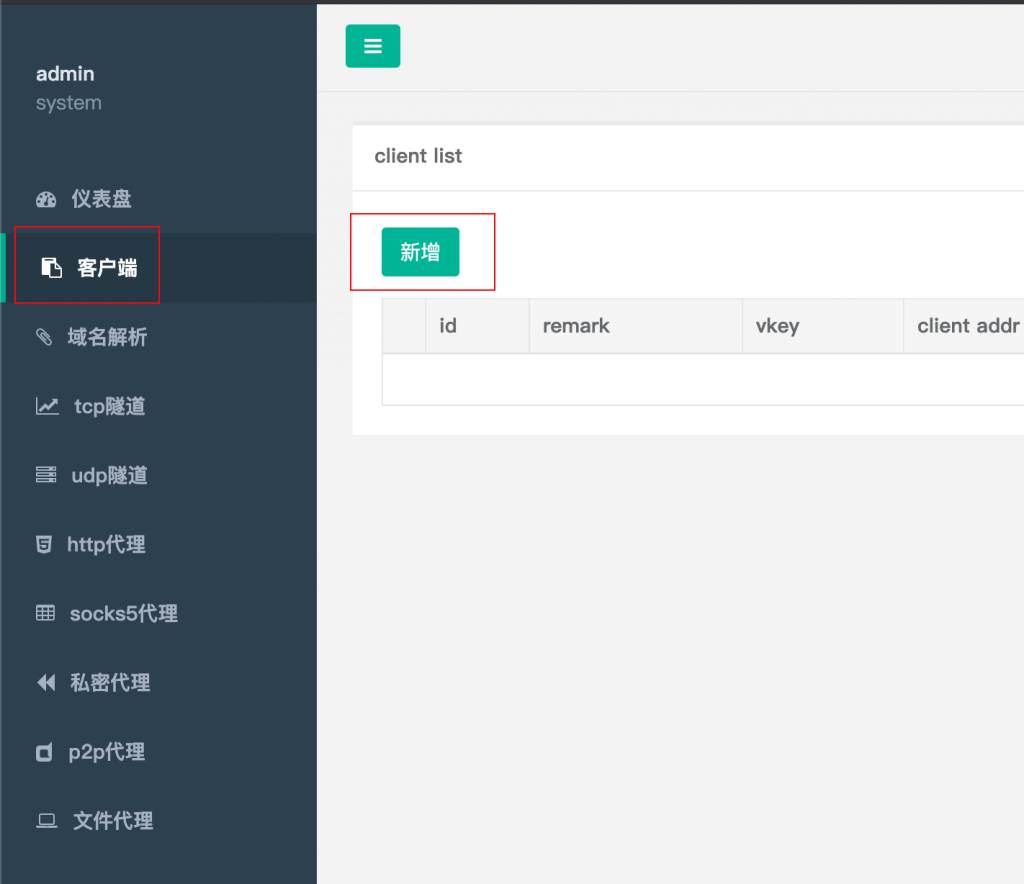Click the line chart icon beside tcp隧道
Viewport: 1024px width, 884px height.
click(47, 407)
